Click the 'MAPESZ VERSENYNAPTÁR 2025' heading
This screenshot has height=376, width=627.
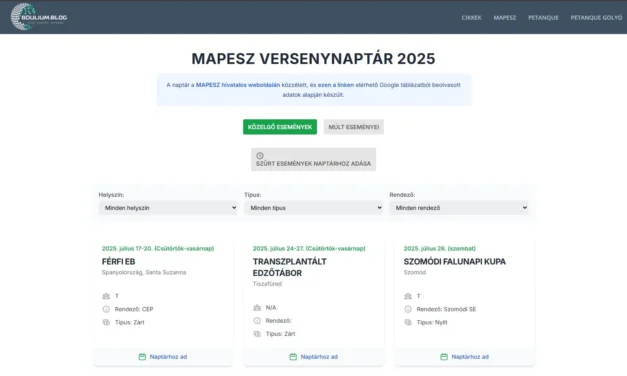[x=314, y=59]
